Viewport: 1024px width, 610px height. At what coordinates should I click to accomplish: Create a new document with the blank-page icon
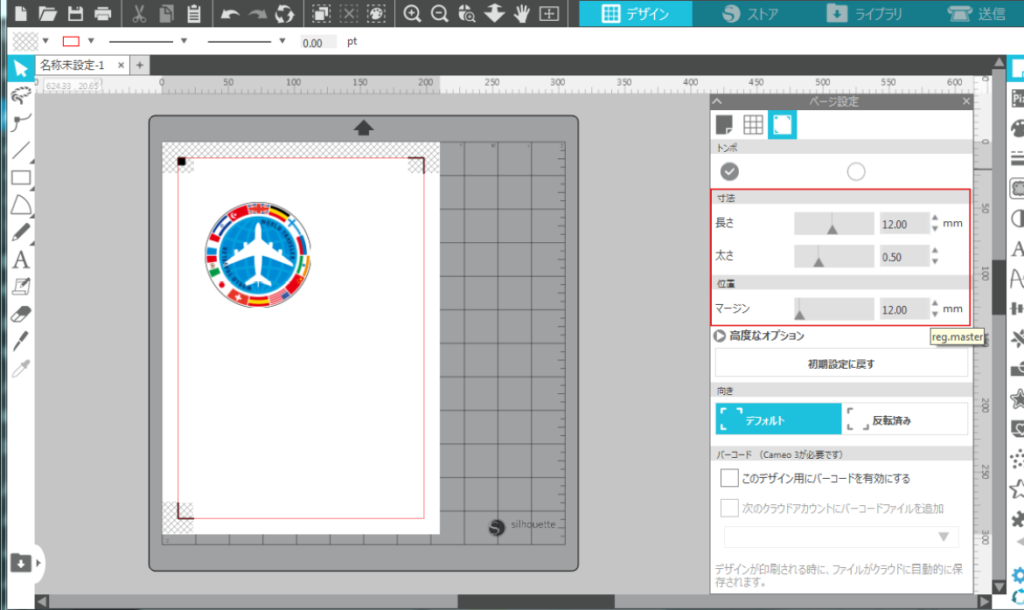coord(20,13)
